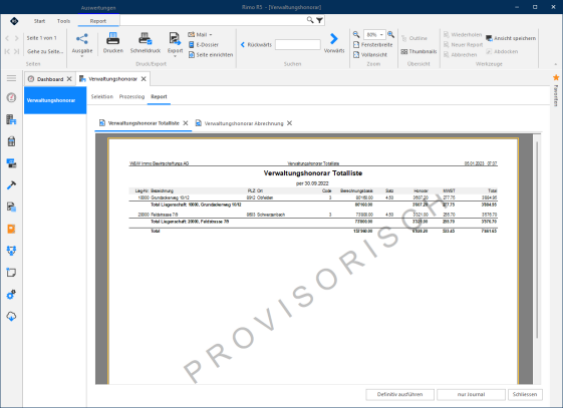Click the Total Liegenschaft 10000 row

[x=313, y=205]
